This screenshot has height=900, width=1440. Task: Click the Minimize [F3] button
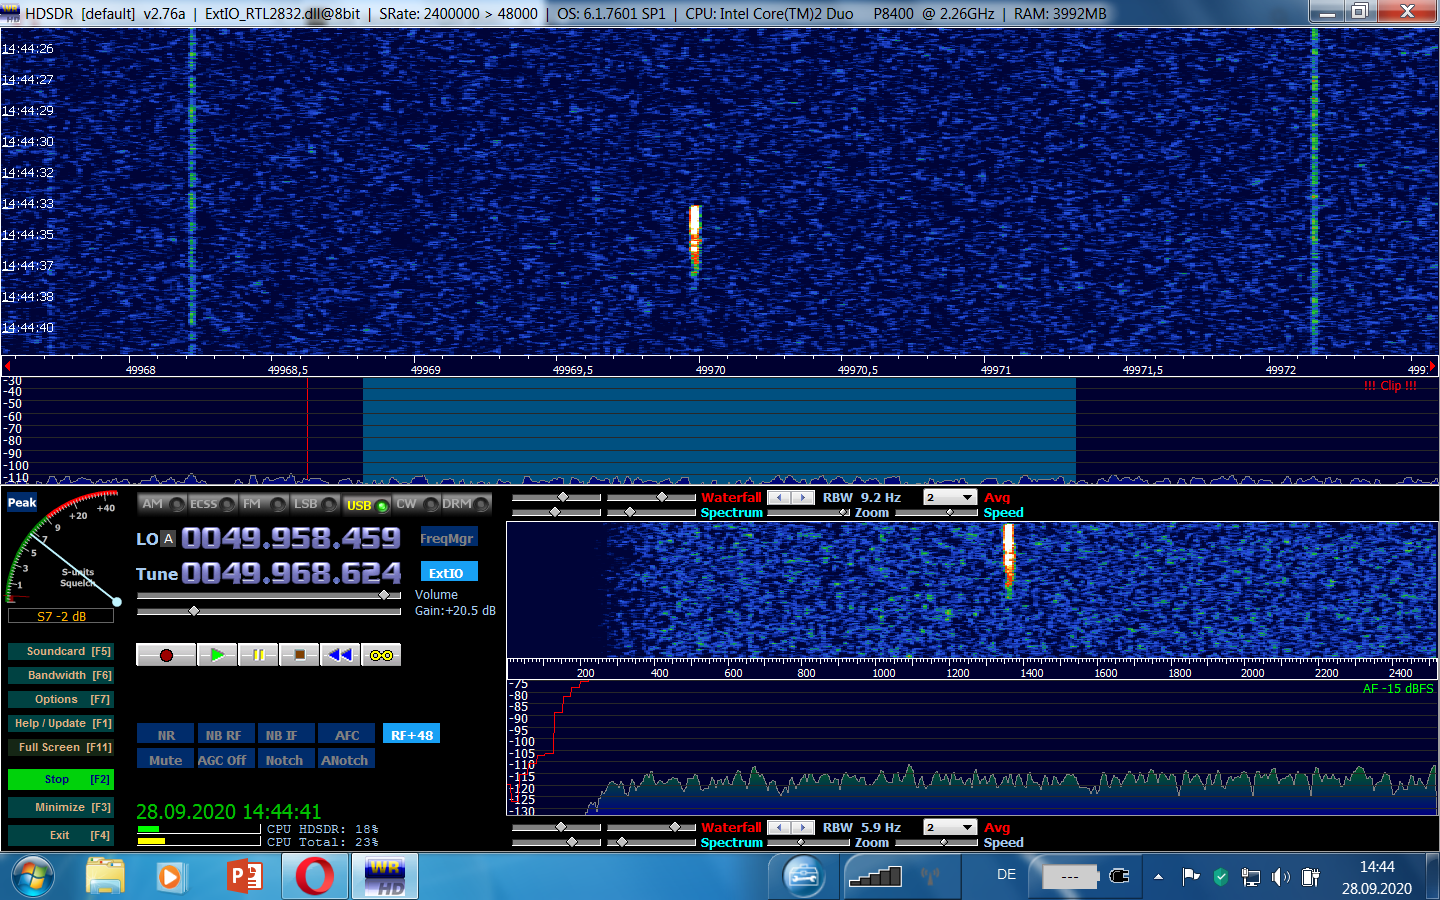tap(61, 807)
